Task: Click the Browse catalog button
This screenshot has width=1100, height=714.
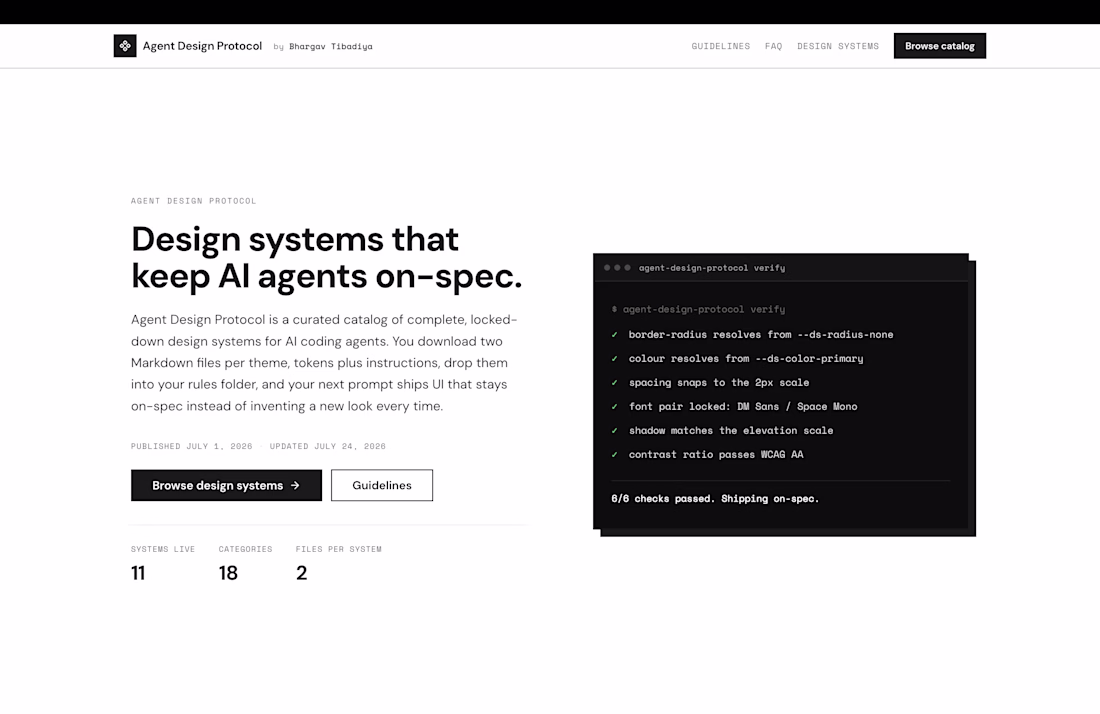Action: coord(939,46)
